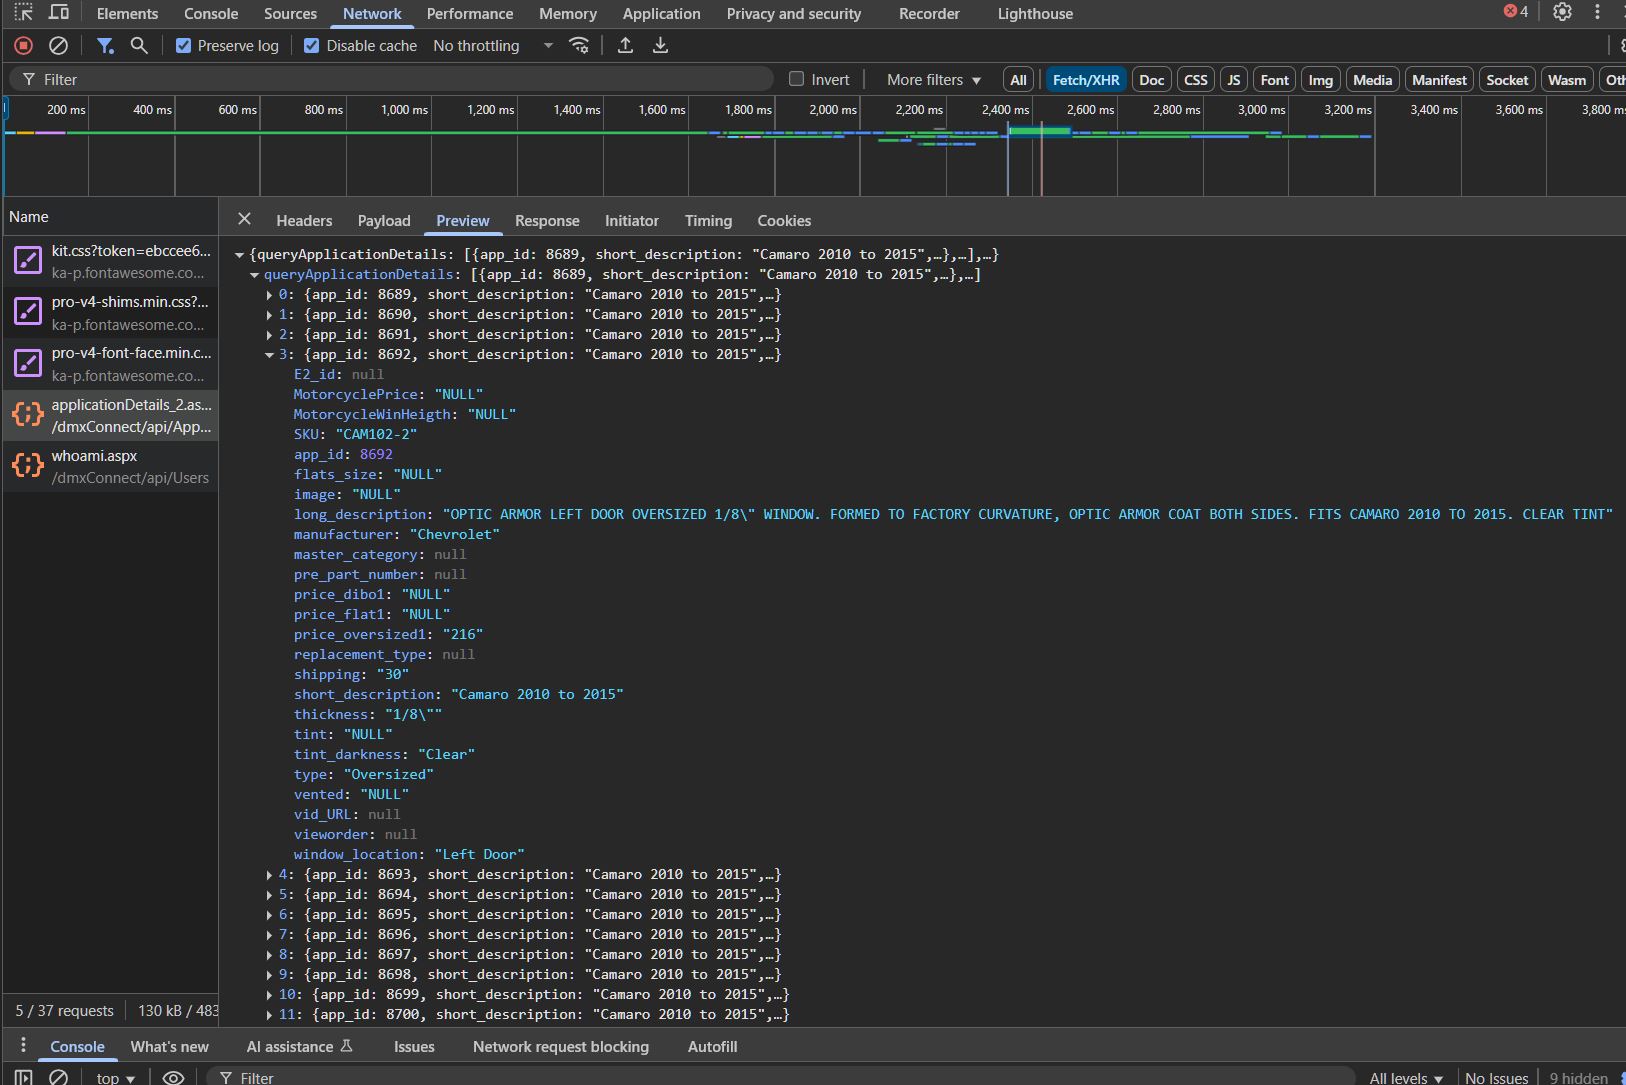Toggle device toolbar icon
Viewport: 1626px width, 1085px height.
[x=59, y=13]
